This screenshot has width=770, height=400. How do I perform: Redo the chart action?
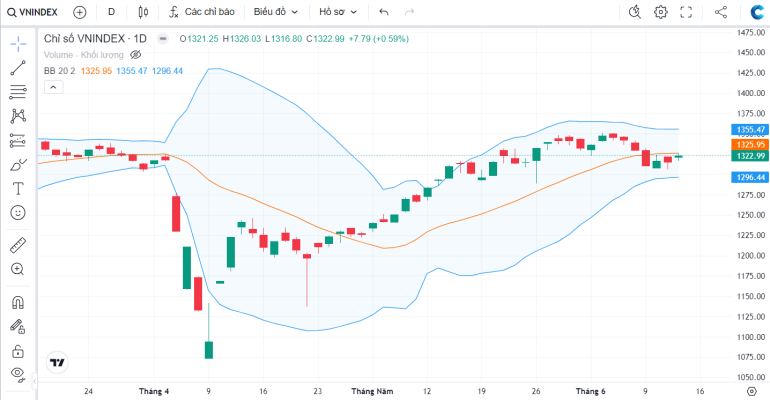(409, 12)
